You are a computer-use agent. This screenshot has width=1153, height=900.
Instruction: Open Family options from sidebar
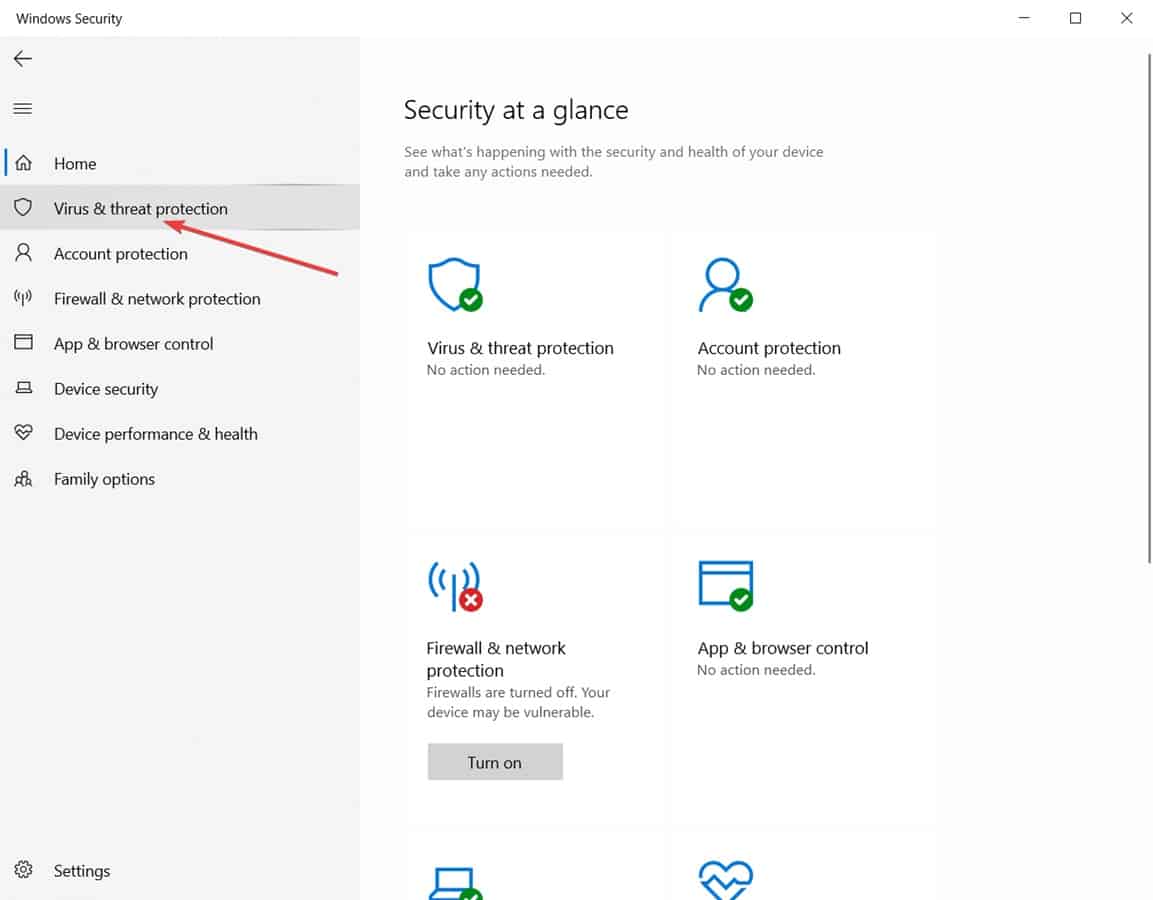point(180,479)
